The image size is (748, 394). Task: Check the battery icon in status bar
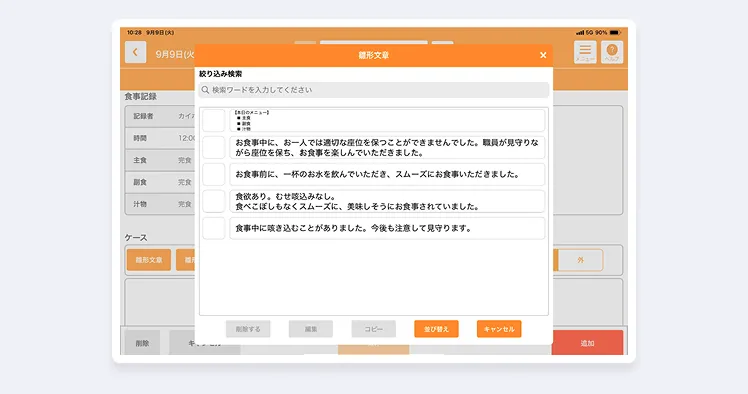[x=615, y=32]
